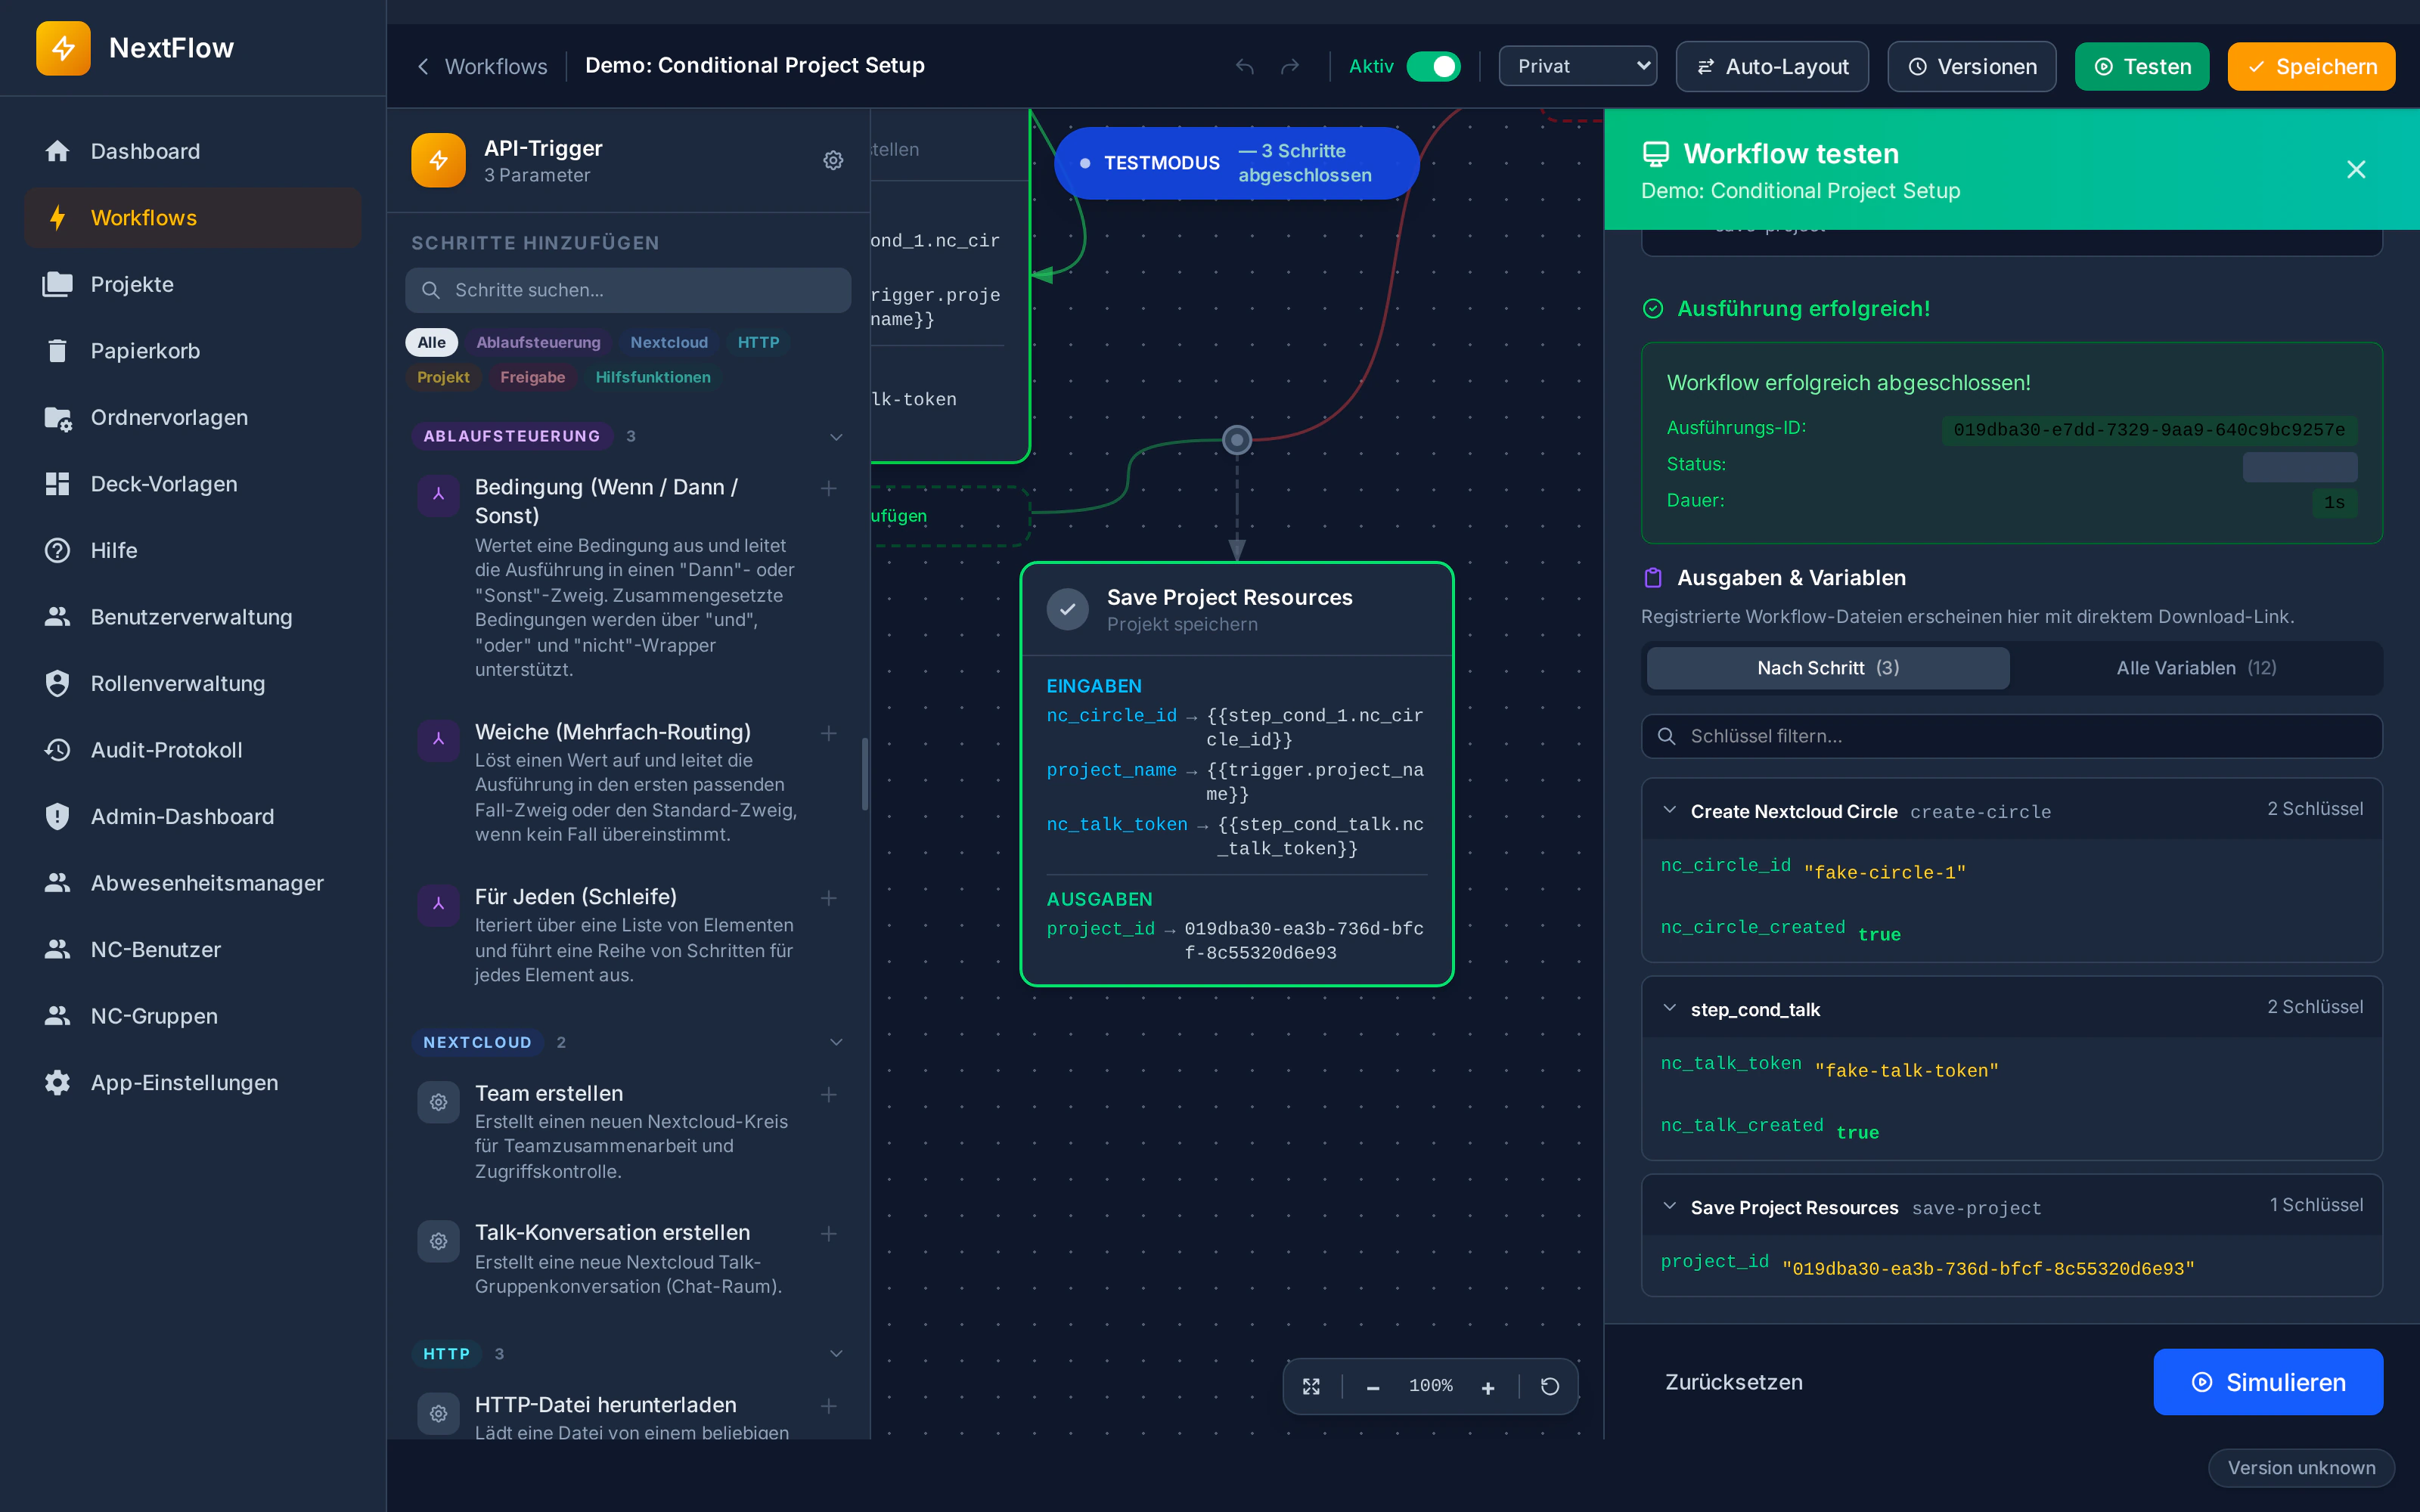Filter steps by HTTP chip

coord(758,342)
